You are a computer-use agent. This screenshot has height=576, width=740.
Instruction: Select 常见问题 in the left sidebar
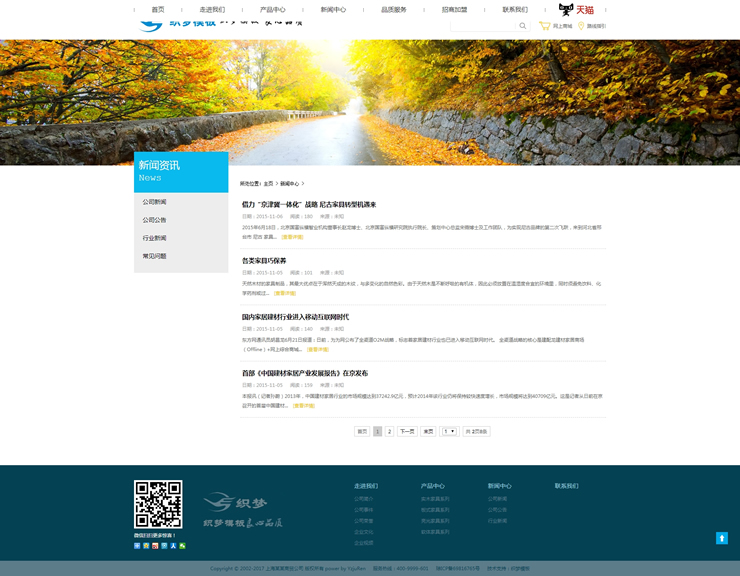(x=154, y=256)
